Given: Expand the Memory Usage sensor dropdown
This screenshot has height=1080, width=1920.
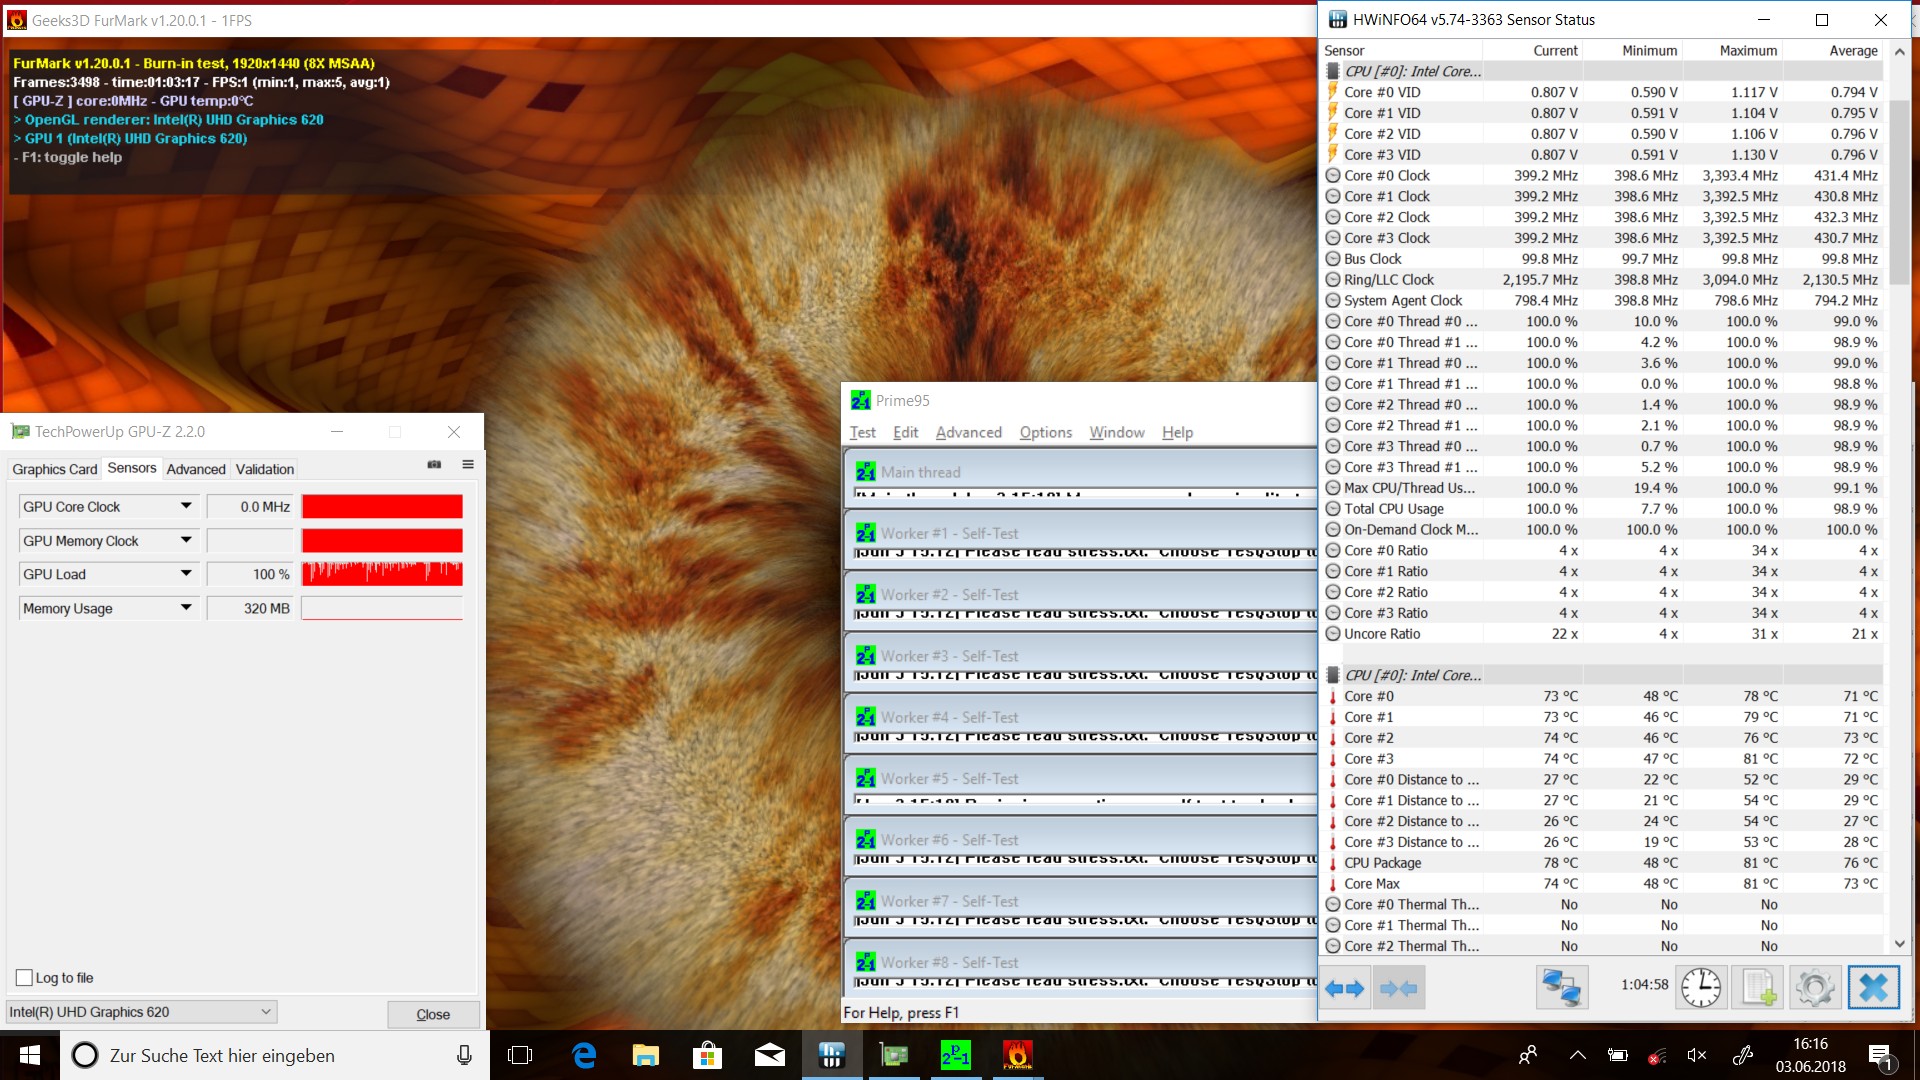Looking at the screenshot, I should (186, 608).
